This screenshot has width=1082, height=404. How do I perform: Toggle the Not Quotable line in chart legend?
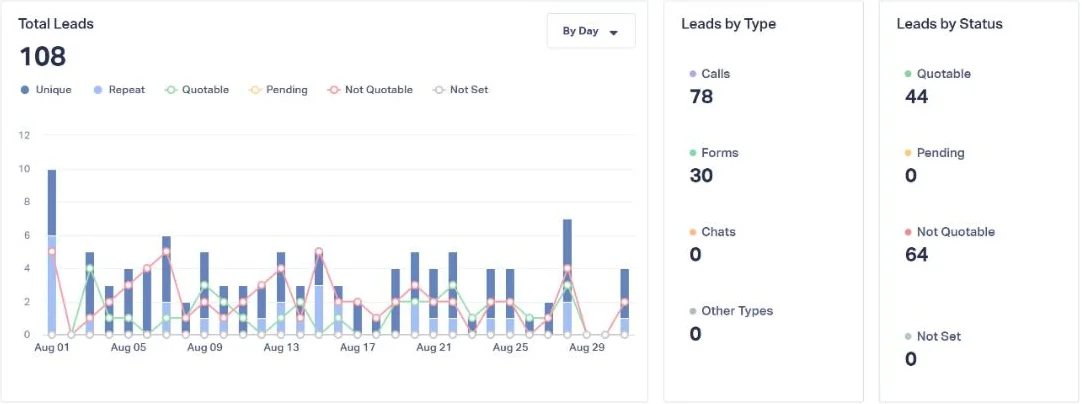370,90
